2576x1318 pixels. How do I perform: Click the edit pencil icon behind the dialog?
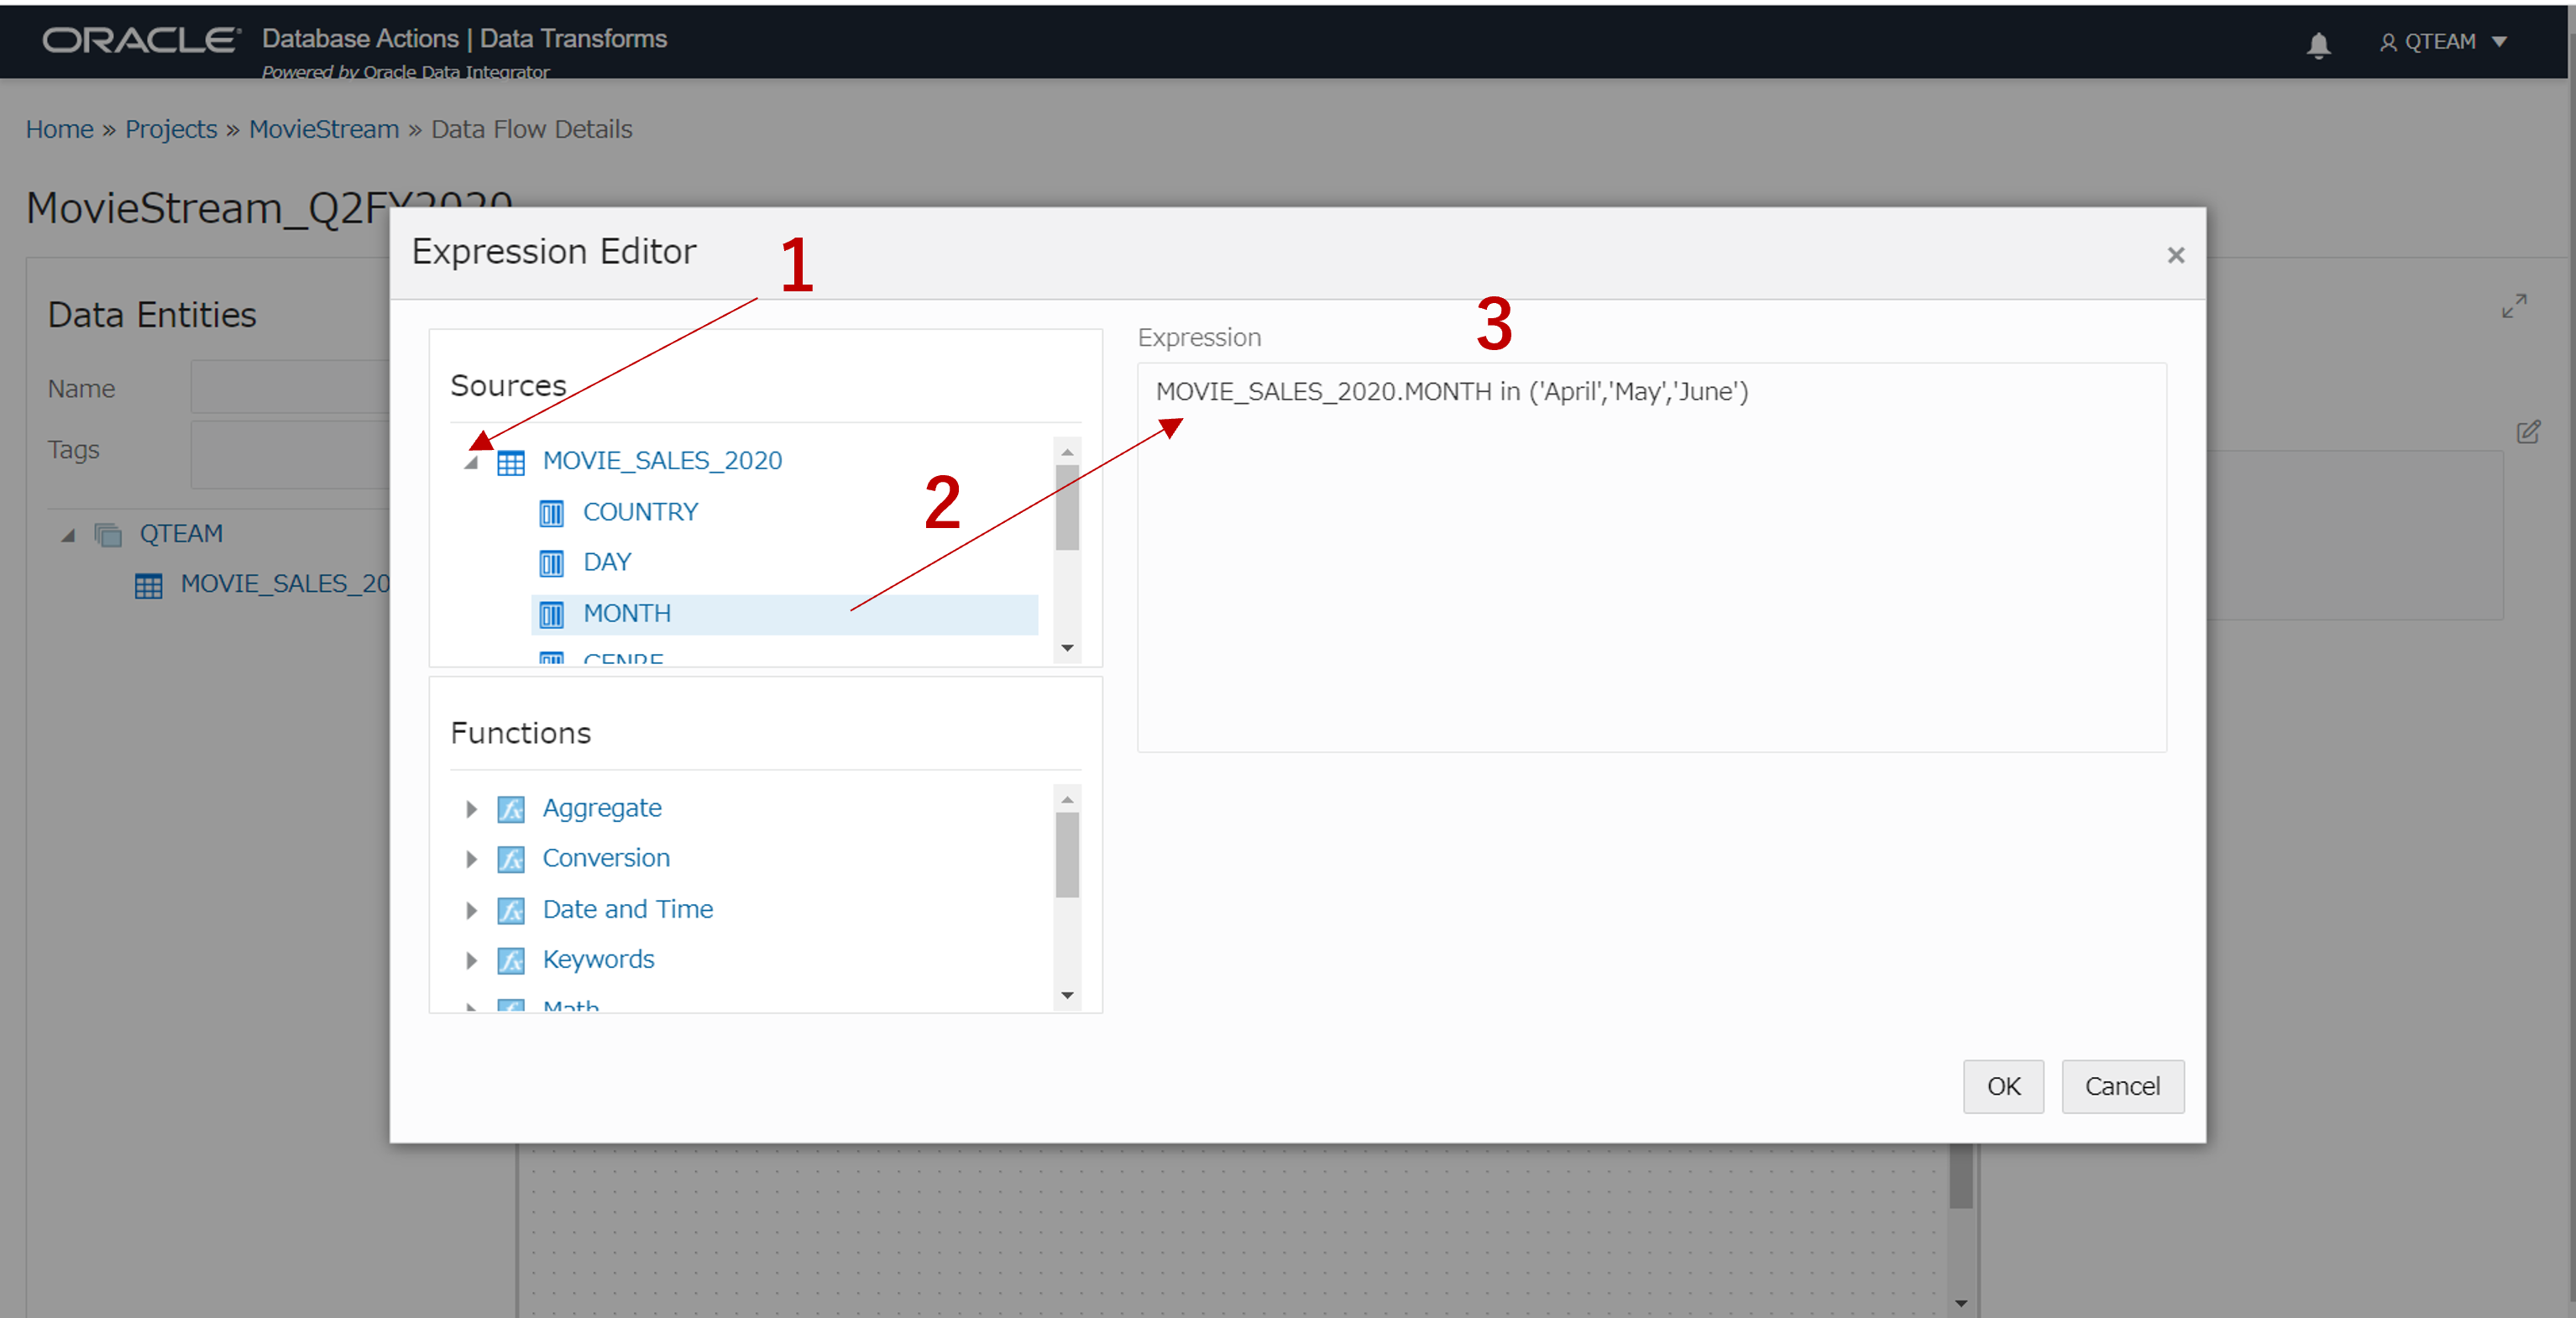pyautogui.click(x=2527, y=432)
